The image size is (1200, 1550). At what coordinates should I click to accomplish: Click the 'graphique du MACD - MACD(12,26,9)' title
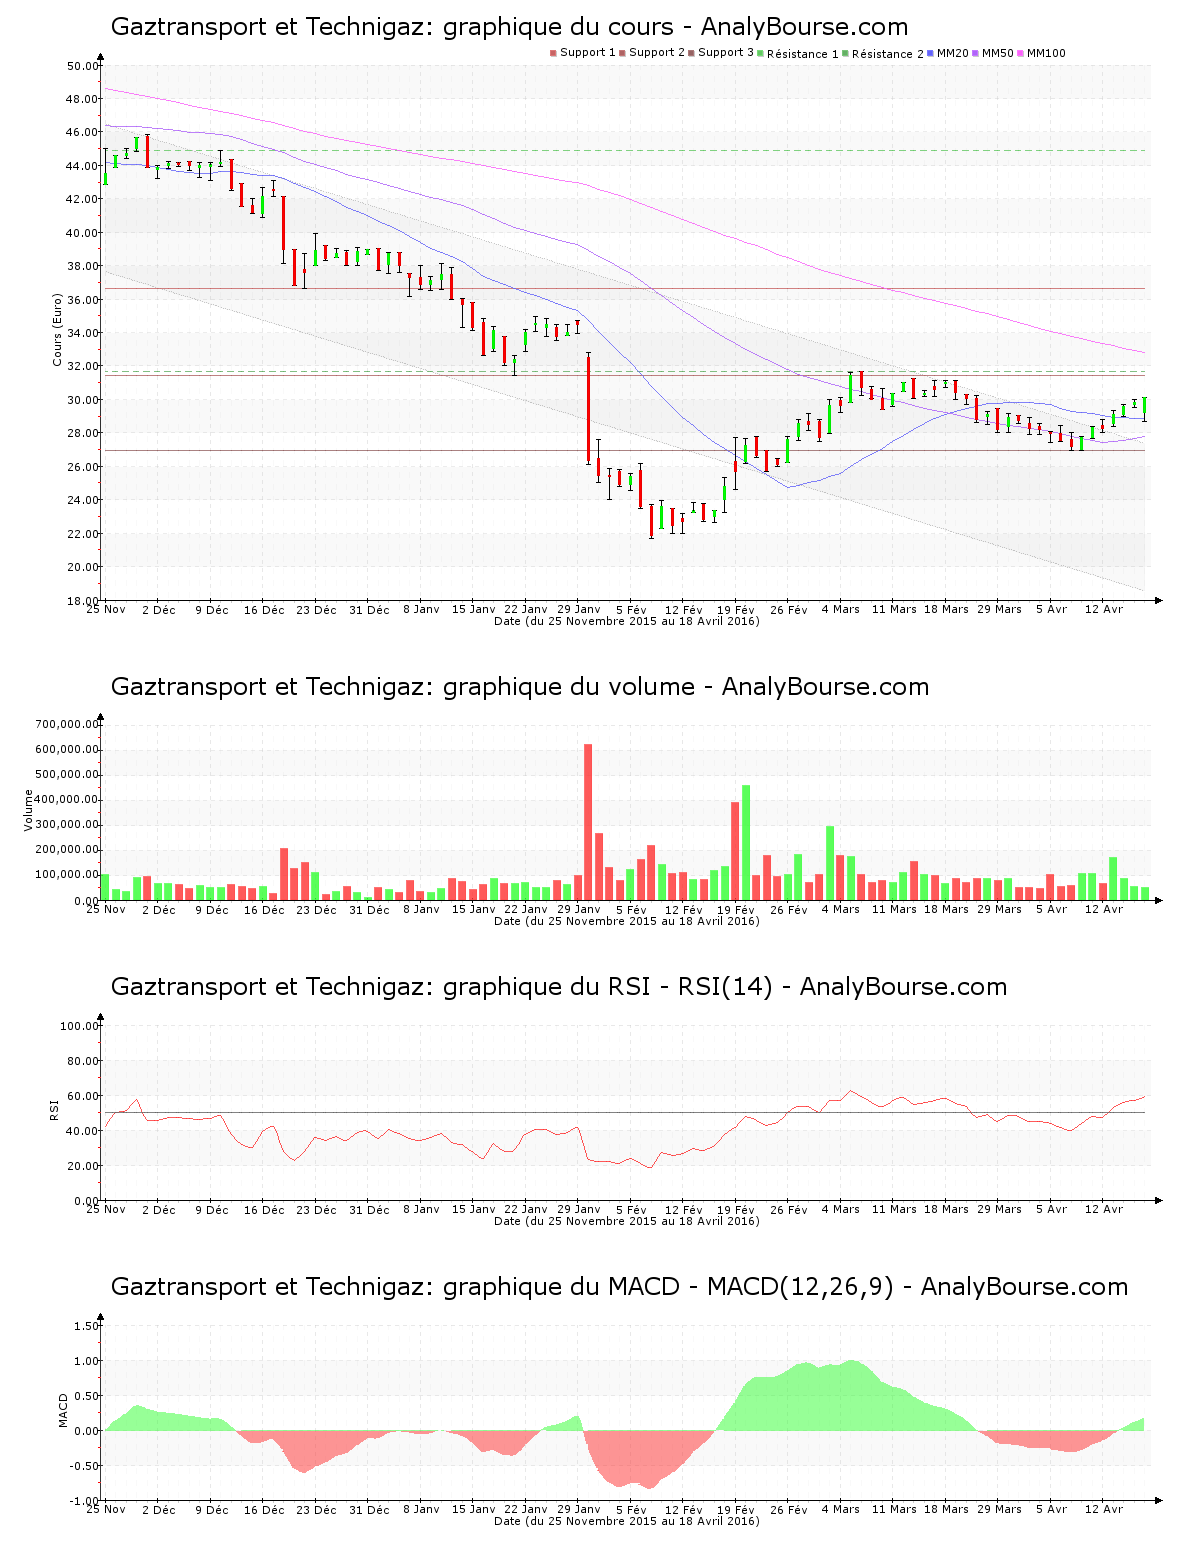pos(619,1287)
